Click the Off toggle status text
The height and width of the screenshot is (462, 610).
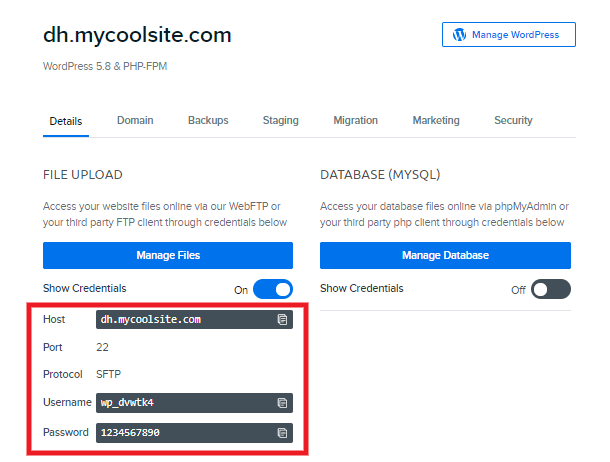(x=518, y=290)
